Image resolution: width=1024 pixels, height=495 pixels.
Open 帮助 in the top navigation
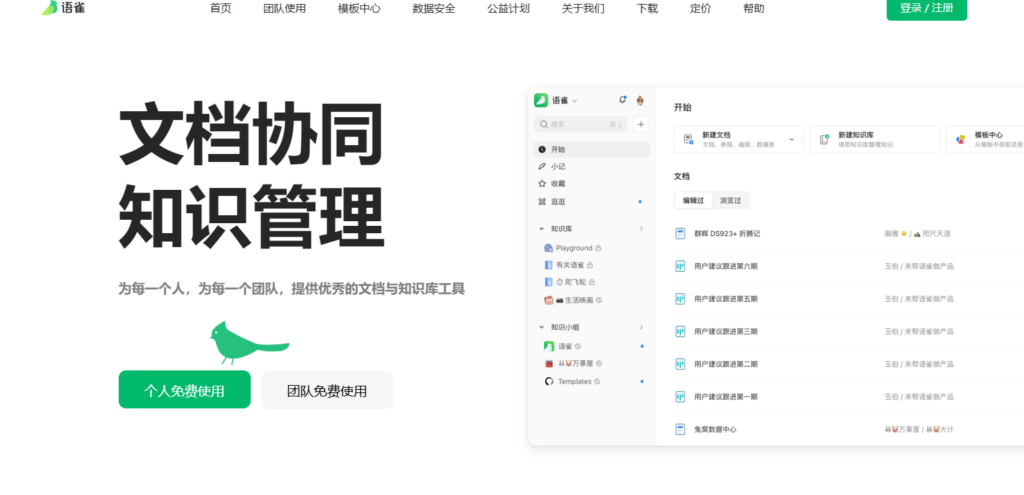754,8
